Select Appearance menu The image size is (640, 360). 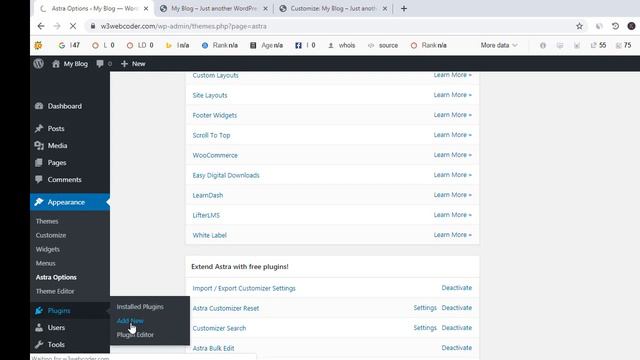pyautogui.click(x=70, y=202)
